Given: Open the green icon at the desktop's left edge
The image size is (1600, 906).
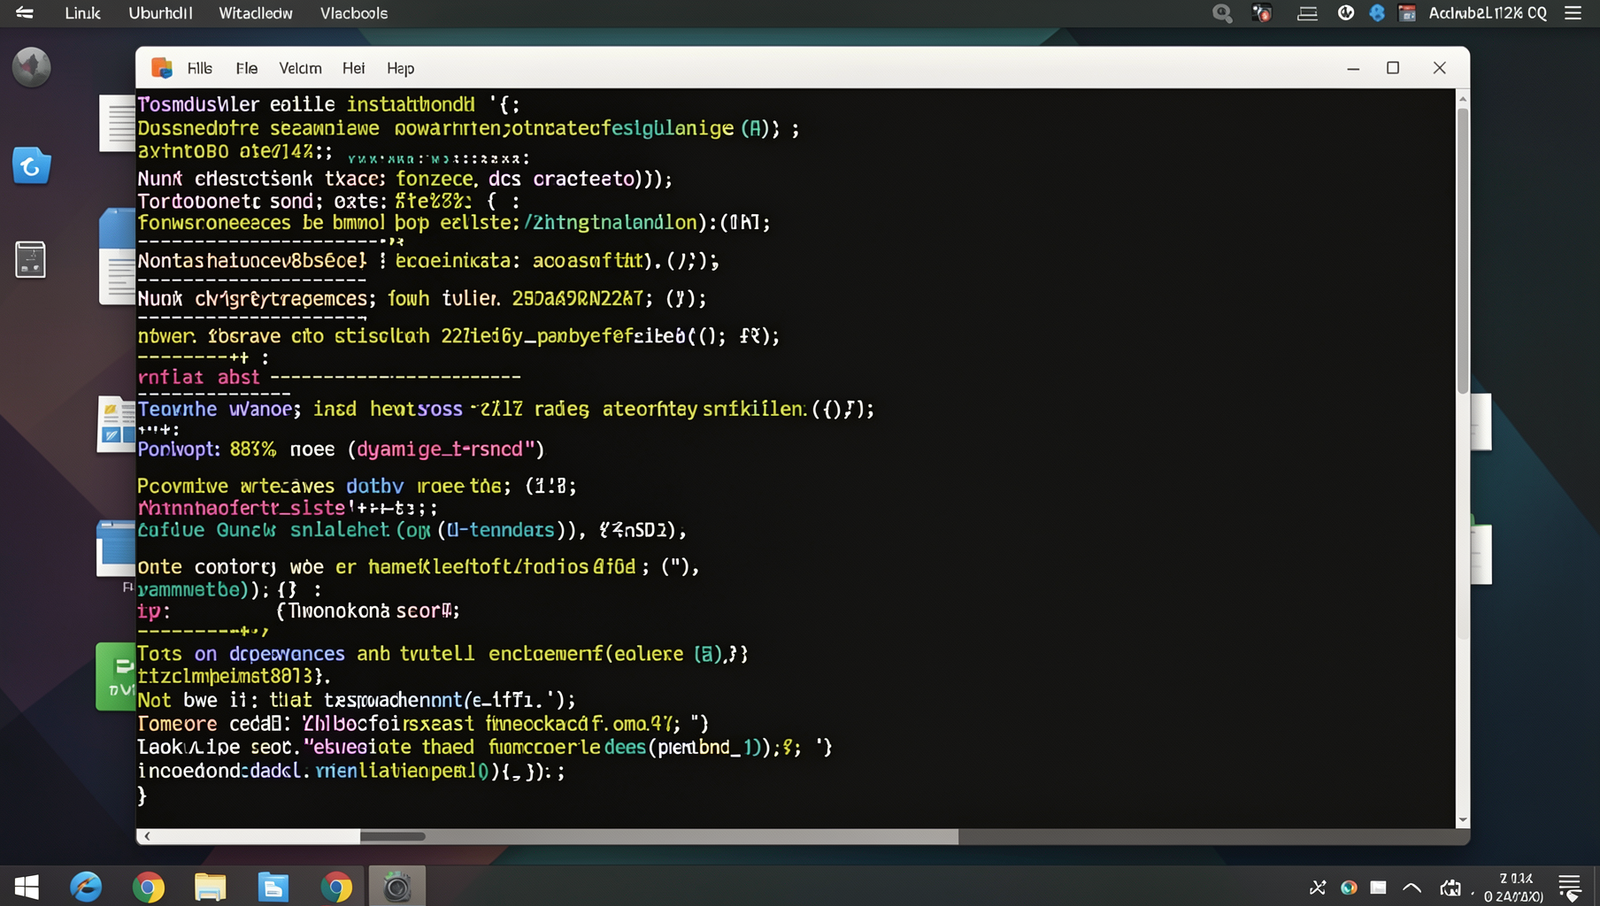Looking at the screenshot, I should click(115, 677).
